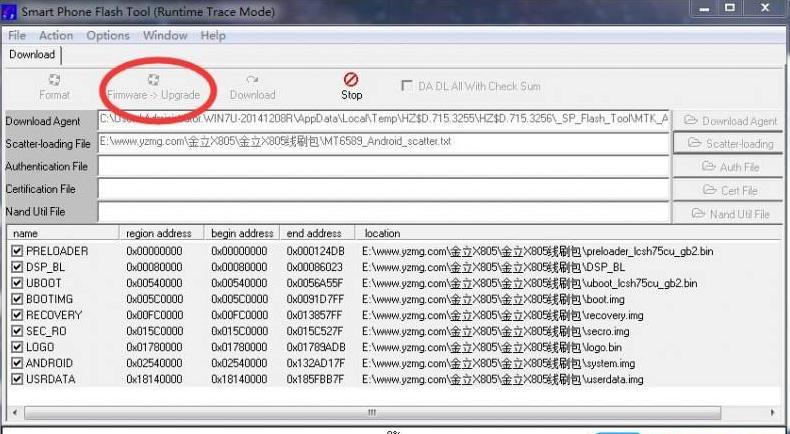Image resolution: width=790 pixels, height=434 pixels.
Task: Click begin address 0x00FC0000
Action: 239,316
